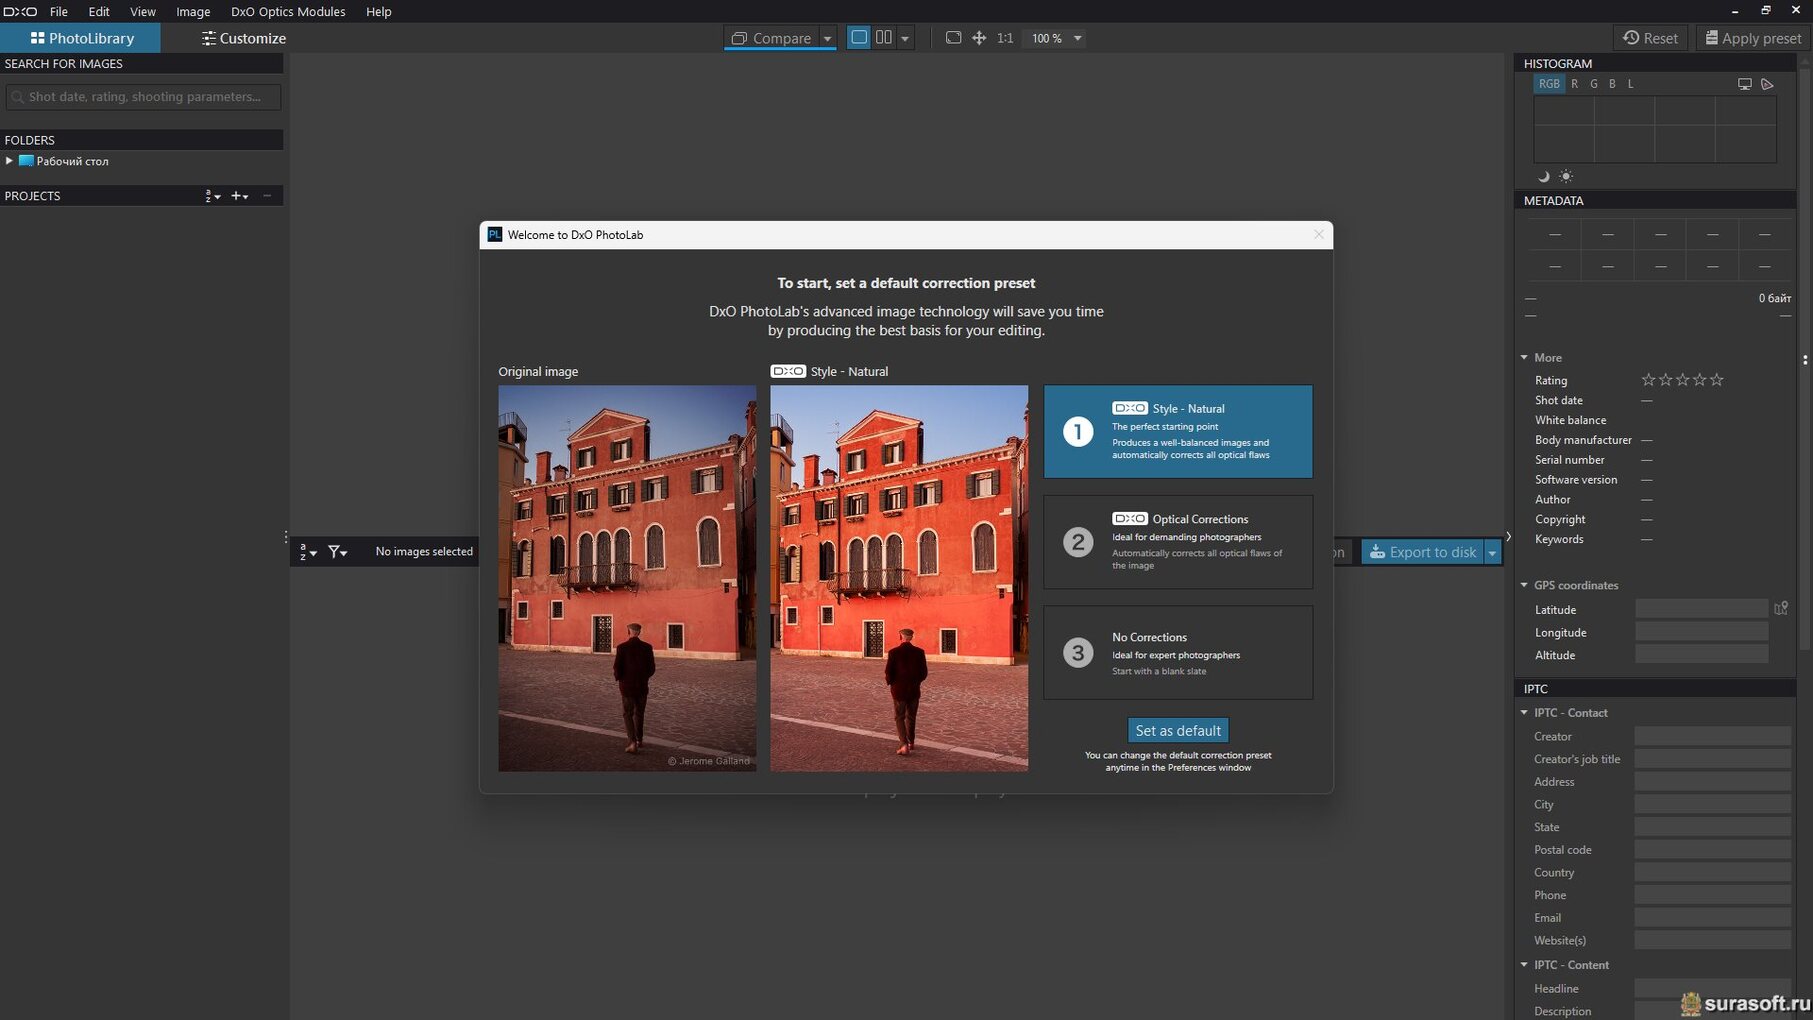Viewport: 1813px width, 1020px height.
Task: Open the image browser filter icon
Action: [x=338, y=552]
